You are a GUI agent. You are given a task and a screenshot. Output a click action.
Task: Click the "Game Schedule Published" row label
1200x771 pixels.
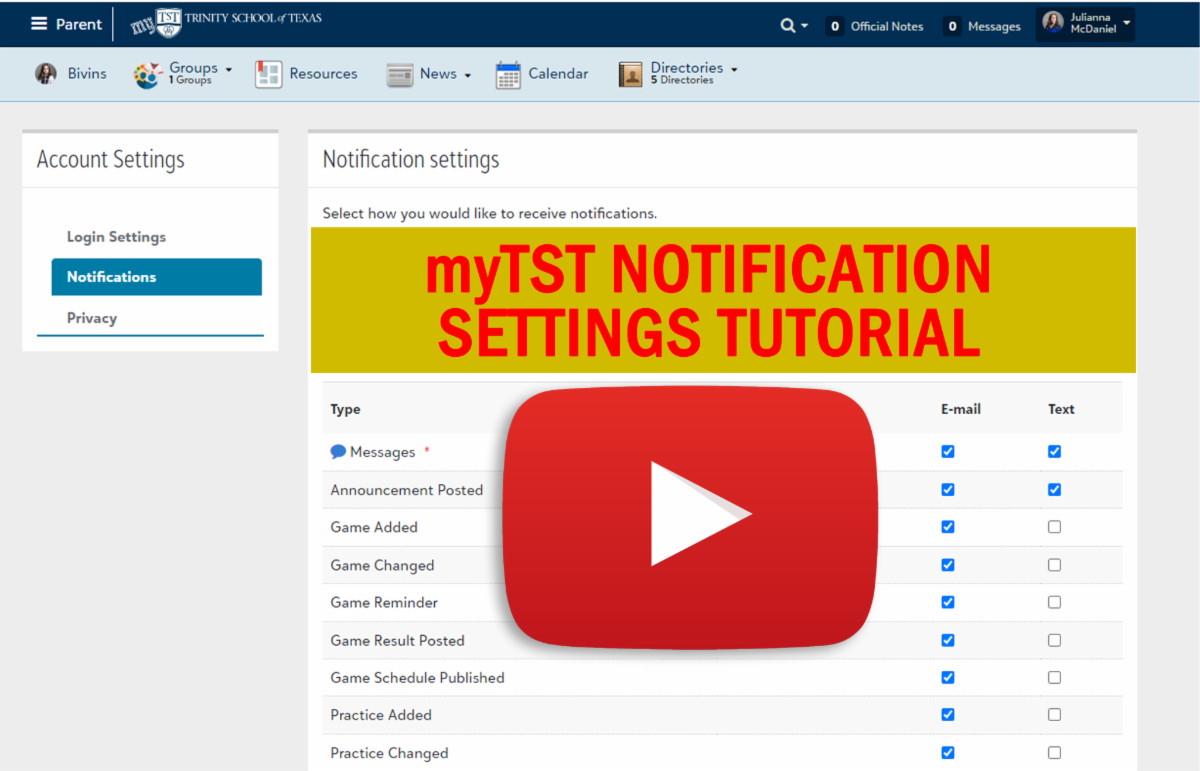[x=418, y=677]
